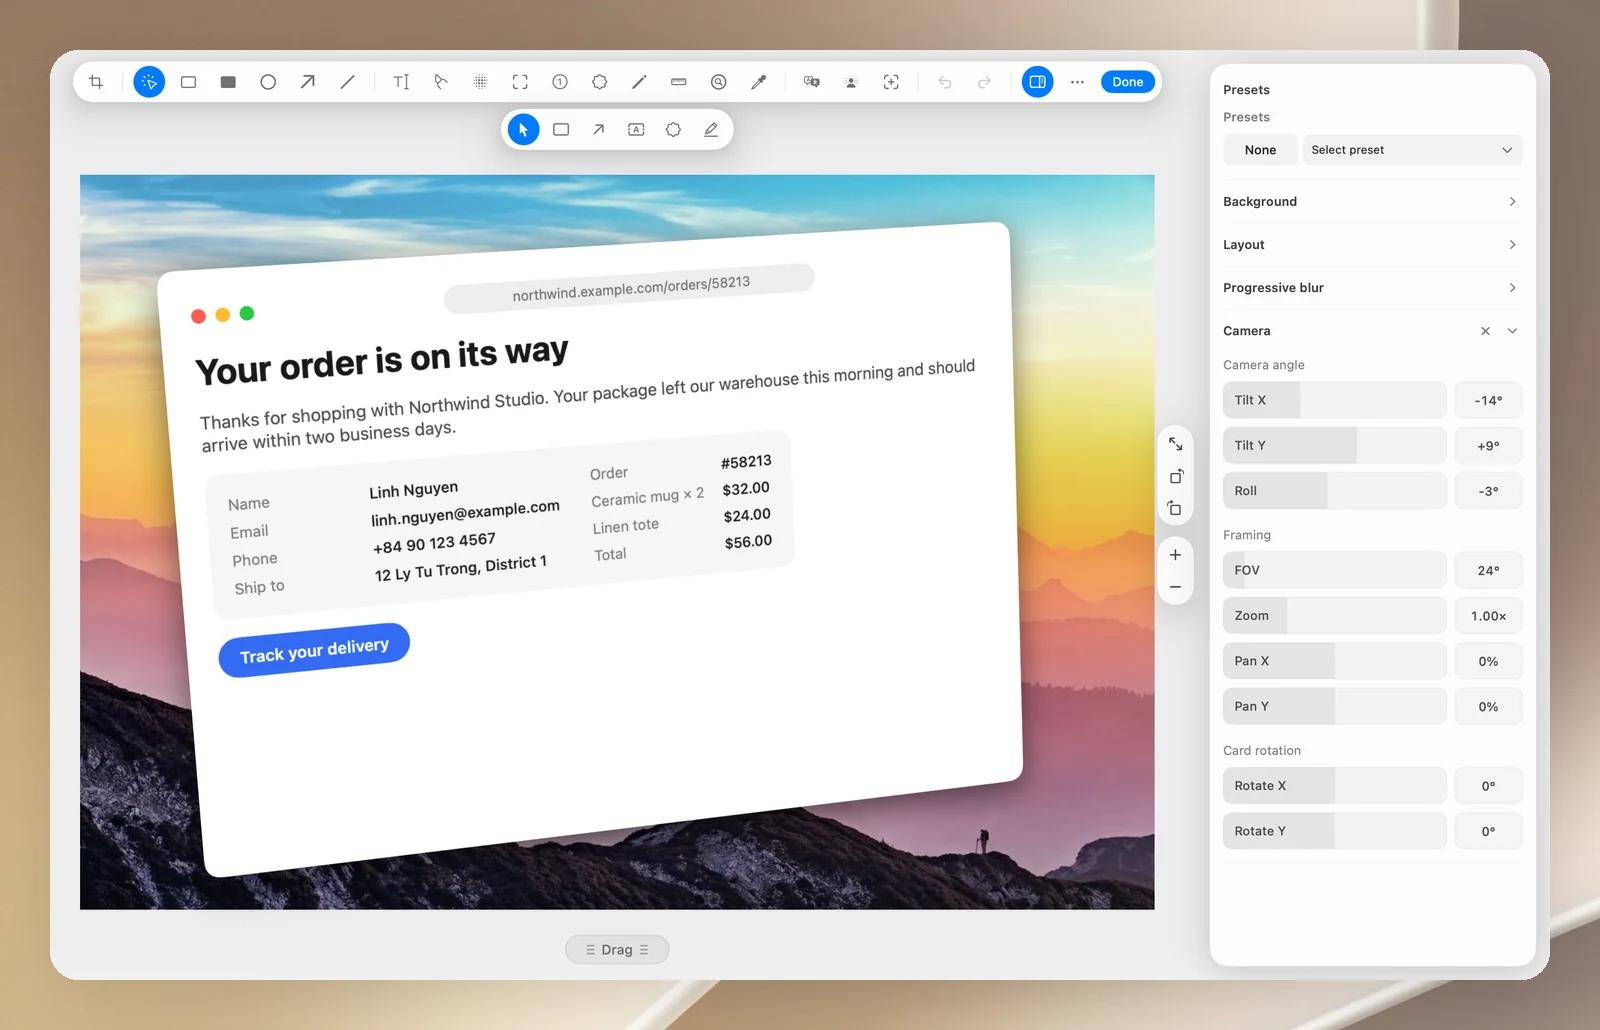Click the northwind.example.com address bar

click(630, 288)
